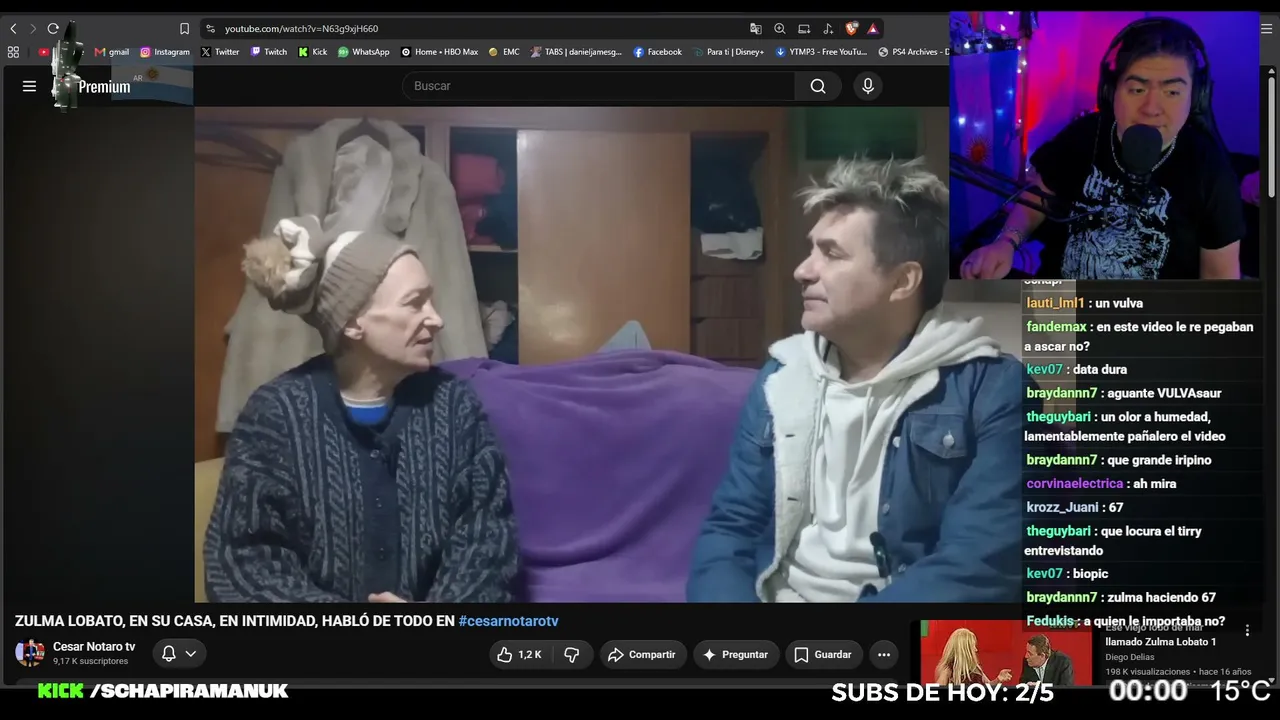Click 'zulma haciendo 67' chat message
Screen dimensions: 1280x720
(1161, 597)
